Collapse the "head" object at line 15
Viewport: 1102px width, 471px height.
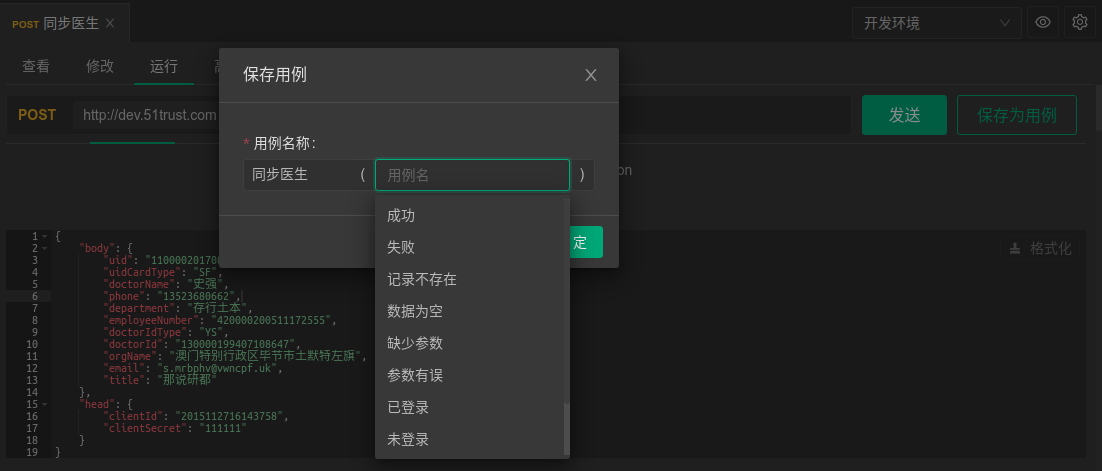pyautogui.click(x=46, y=404)
